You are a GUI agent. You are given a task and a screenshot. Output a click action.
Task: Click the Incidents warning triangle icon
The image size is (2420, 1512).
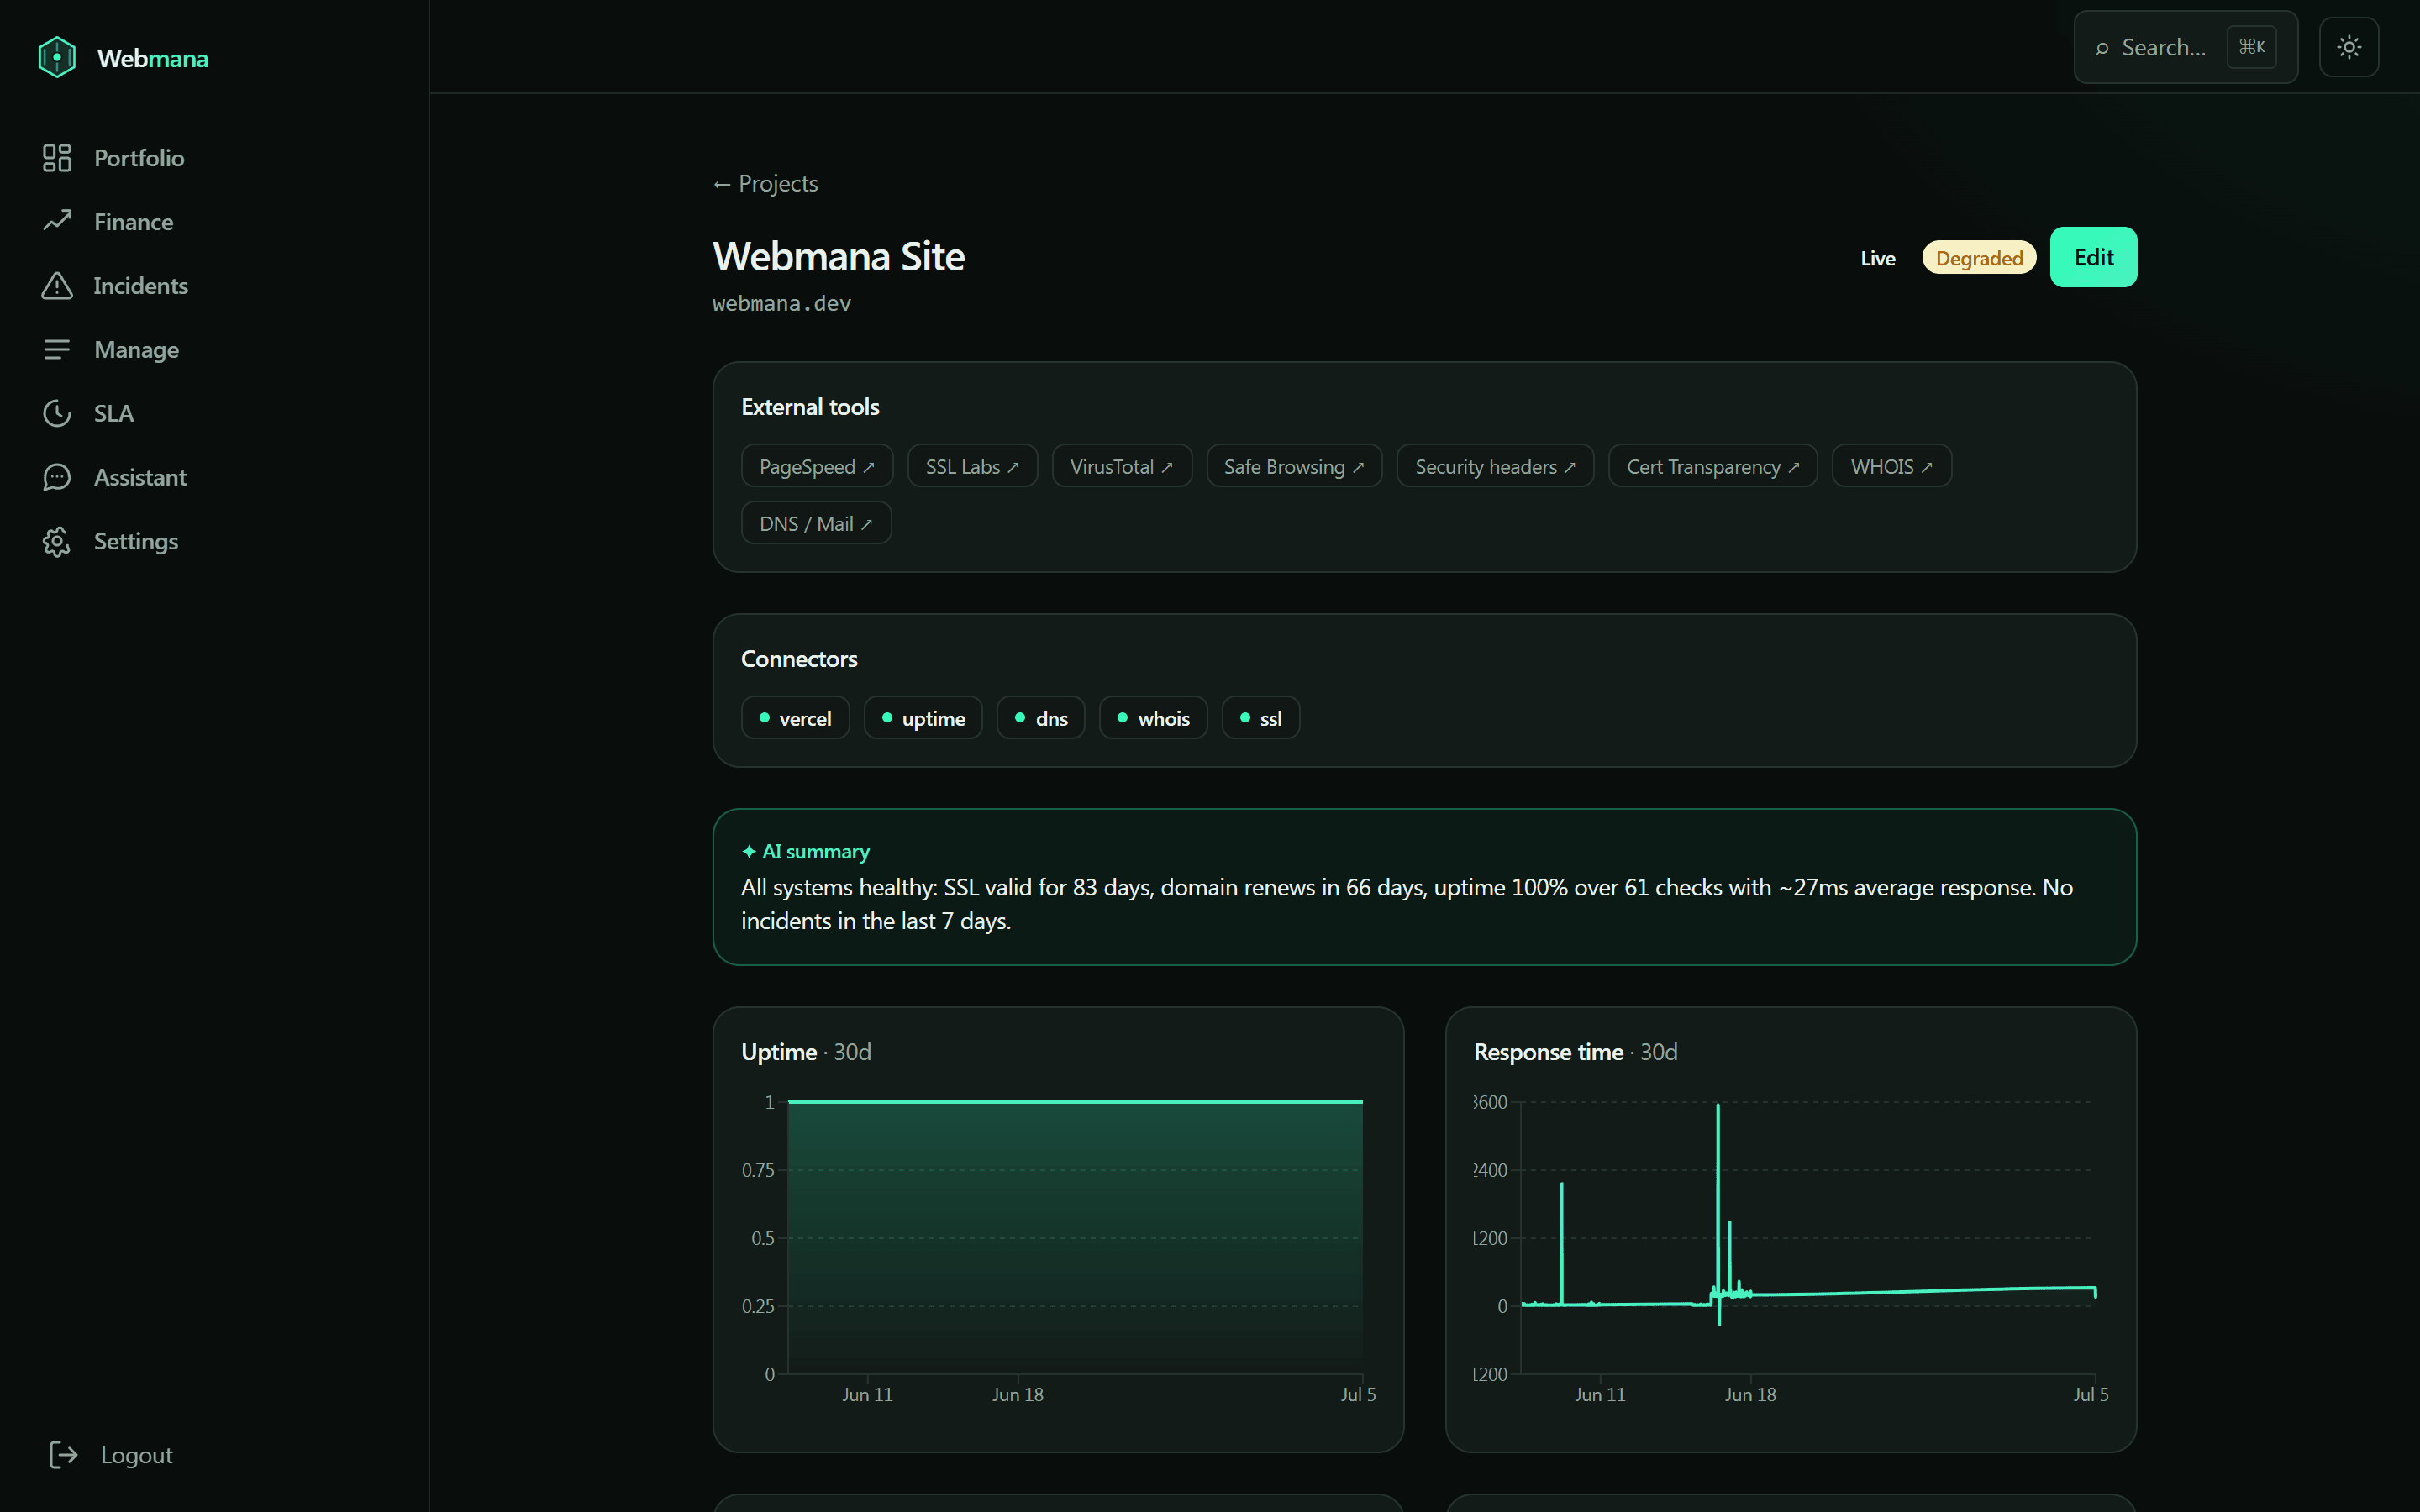click(57, 286)
